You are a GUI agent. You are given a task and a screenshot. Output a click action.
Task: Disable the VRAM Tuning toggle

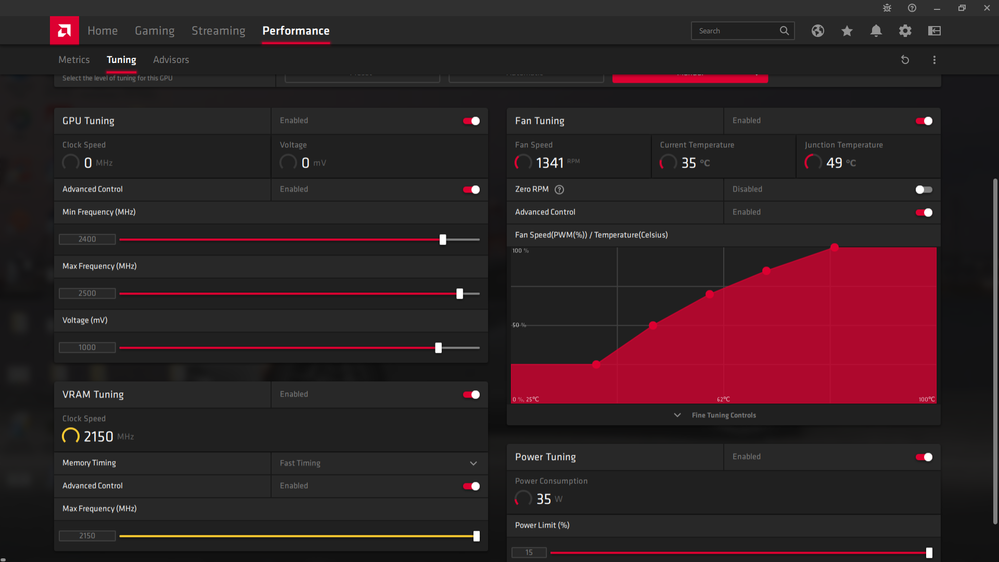click(x=471, y=394)
